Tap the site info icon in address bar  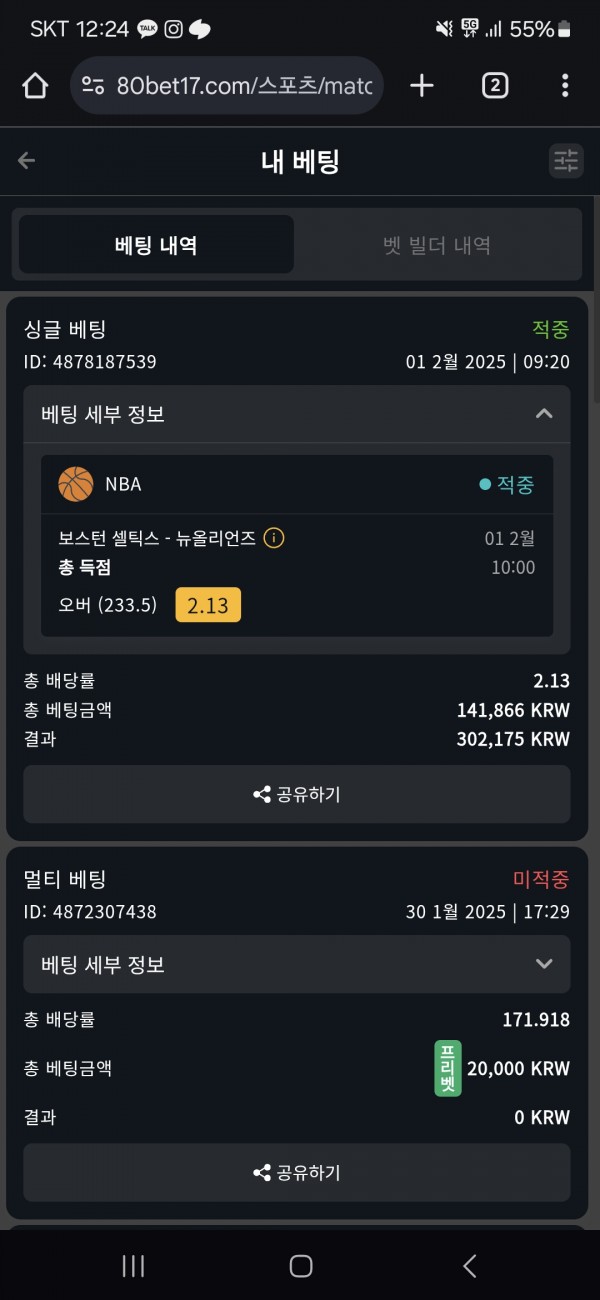click(x=93, y=86)
